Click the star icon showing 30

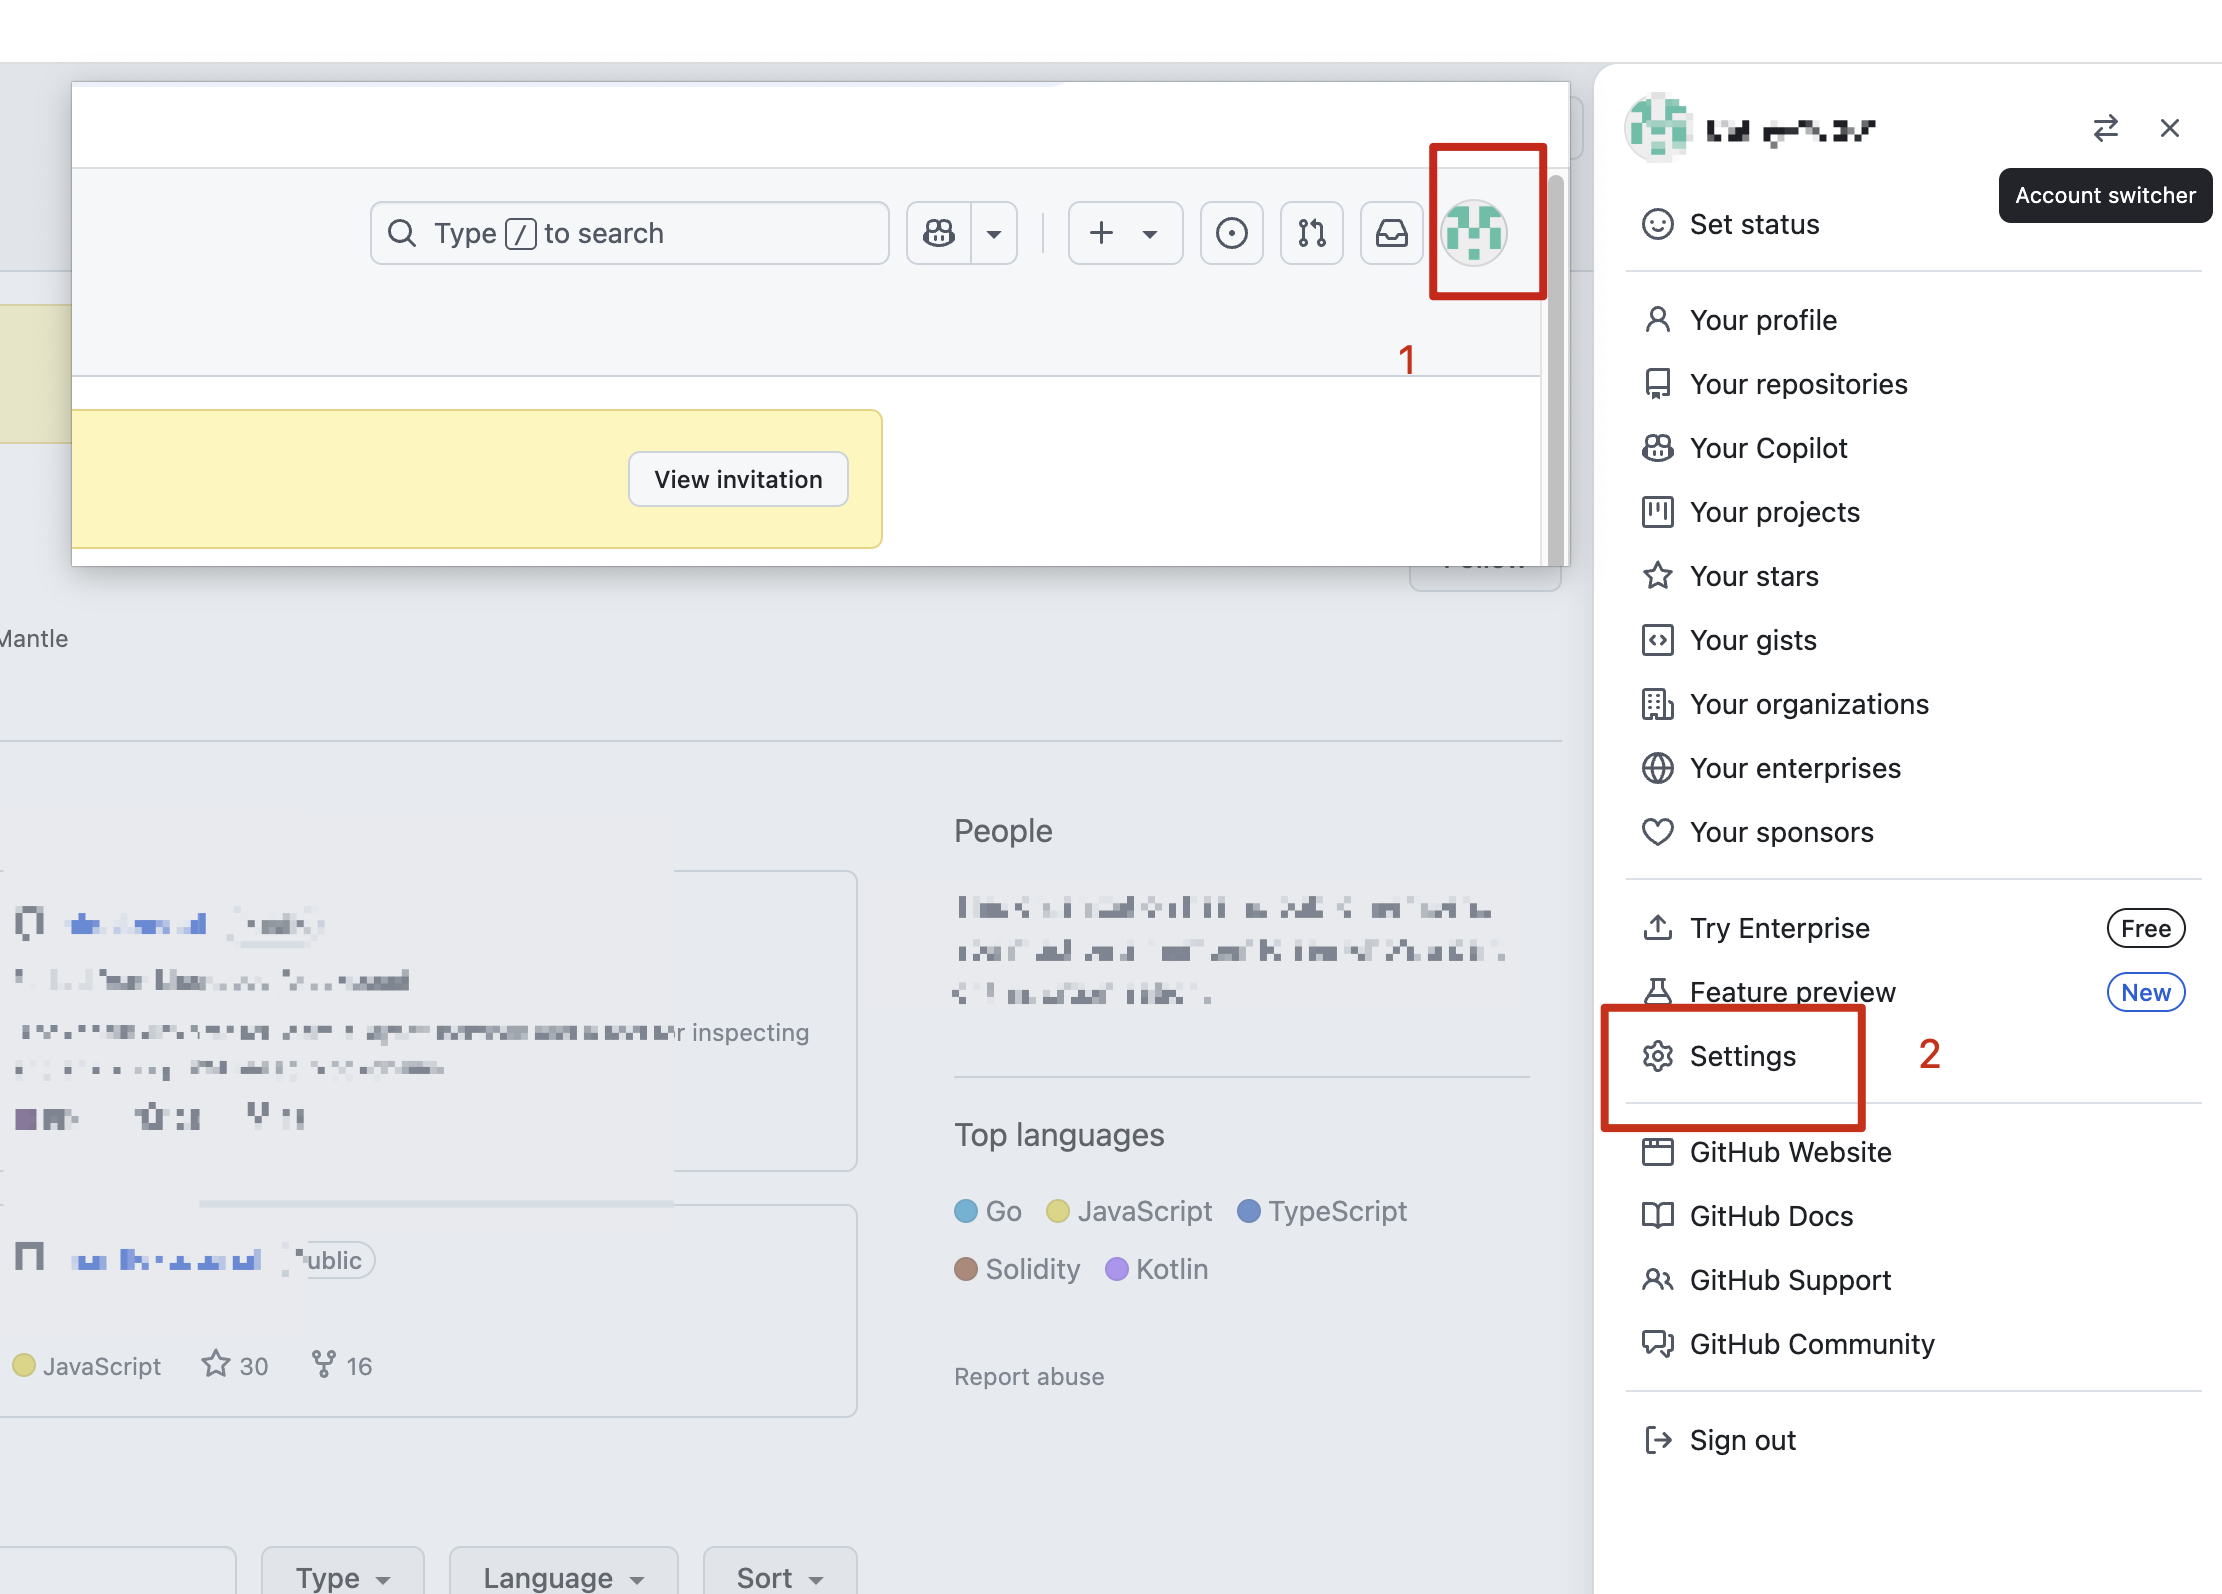click(x=216, y=1364)
